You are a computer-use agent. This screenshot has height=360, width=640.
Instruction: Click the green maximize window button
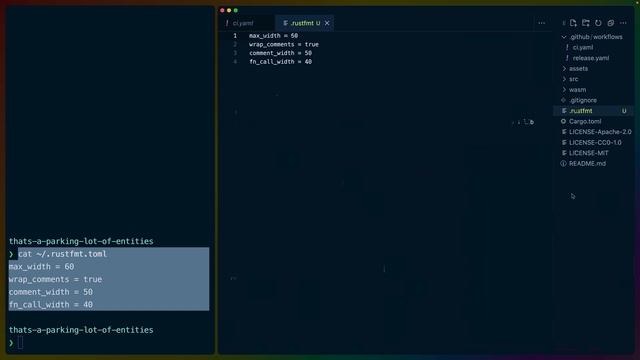pyautogui.click(x=236, y=10)
